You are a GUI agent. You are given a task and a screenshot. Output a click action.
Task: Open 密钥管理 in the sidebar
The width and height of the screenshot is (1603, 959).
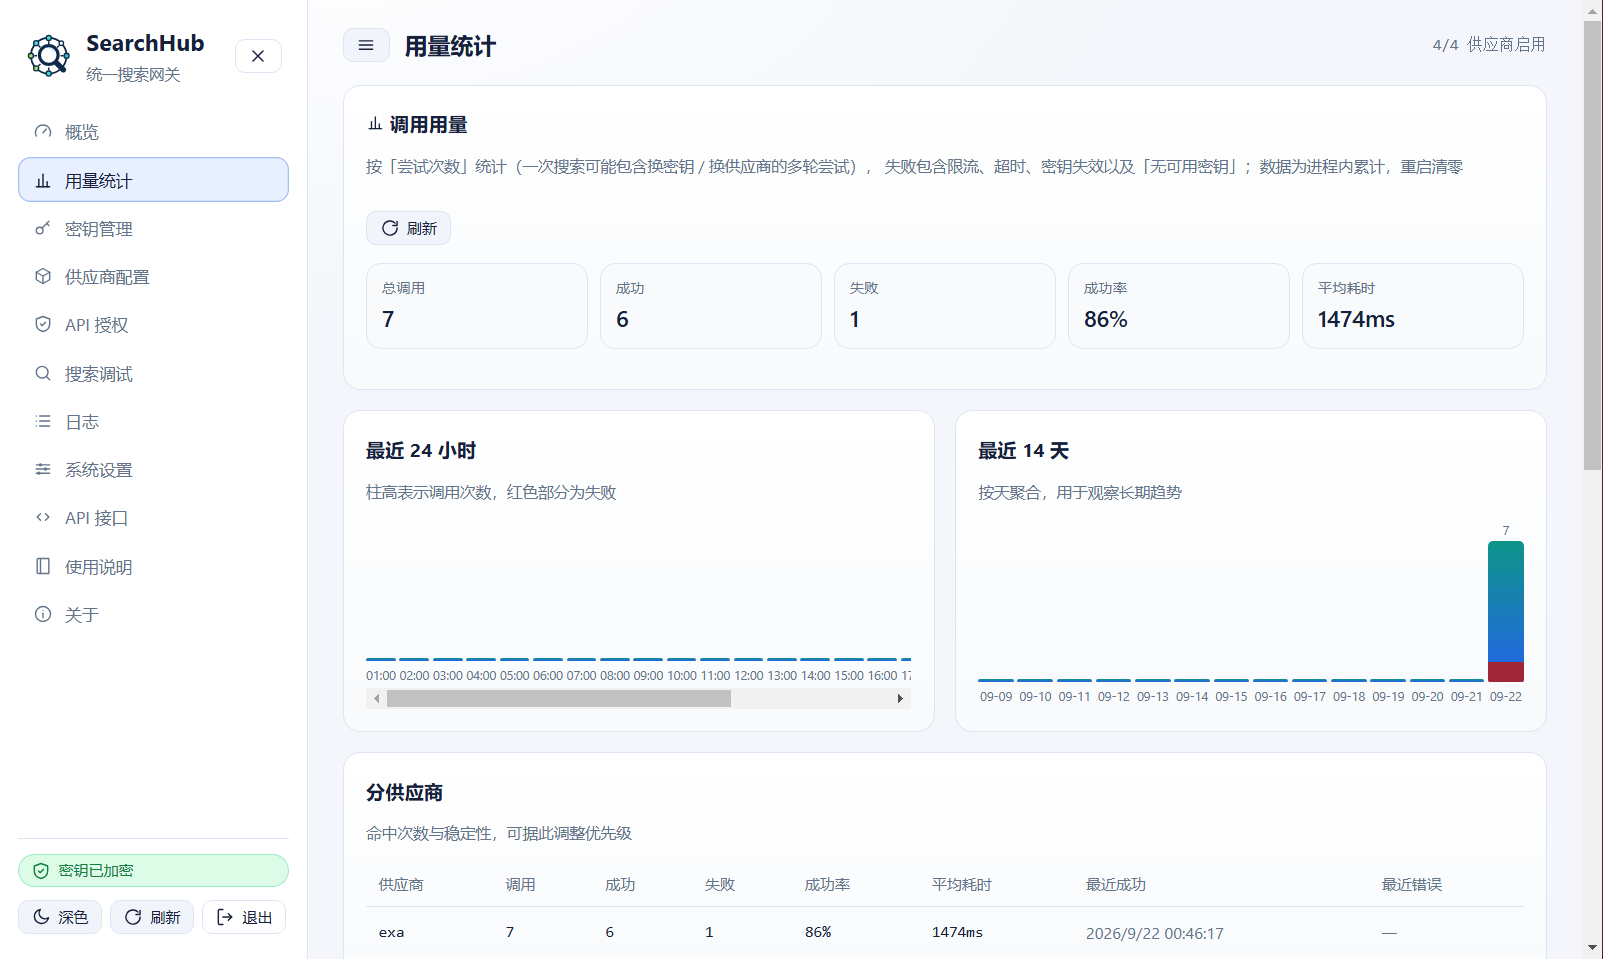coord(153,229)
